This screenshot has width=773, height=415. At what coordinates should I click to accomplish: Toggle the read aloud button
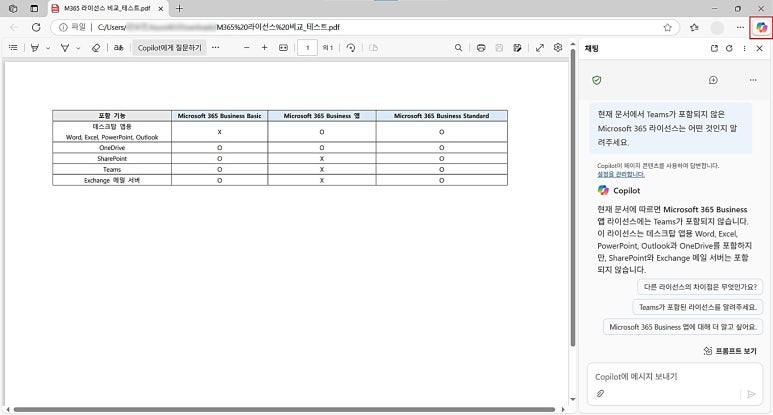coord(118,47)
